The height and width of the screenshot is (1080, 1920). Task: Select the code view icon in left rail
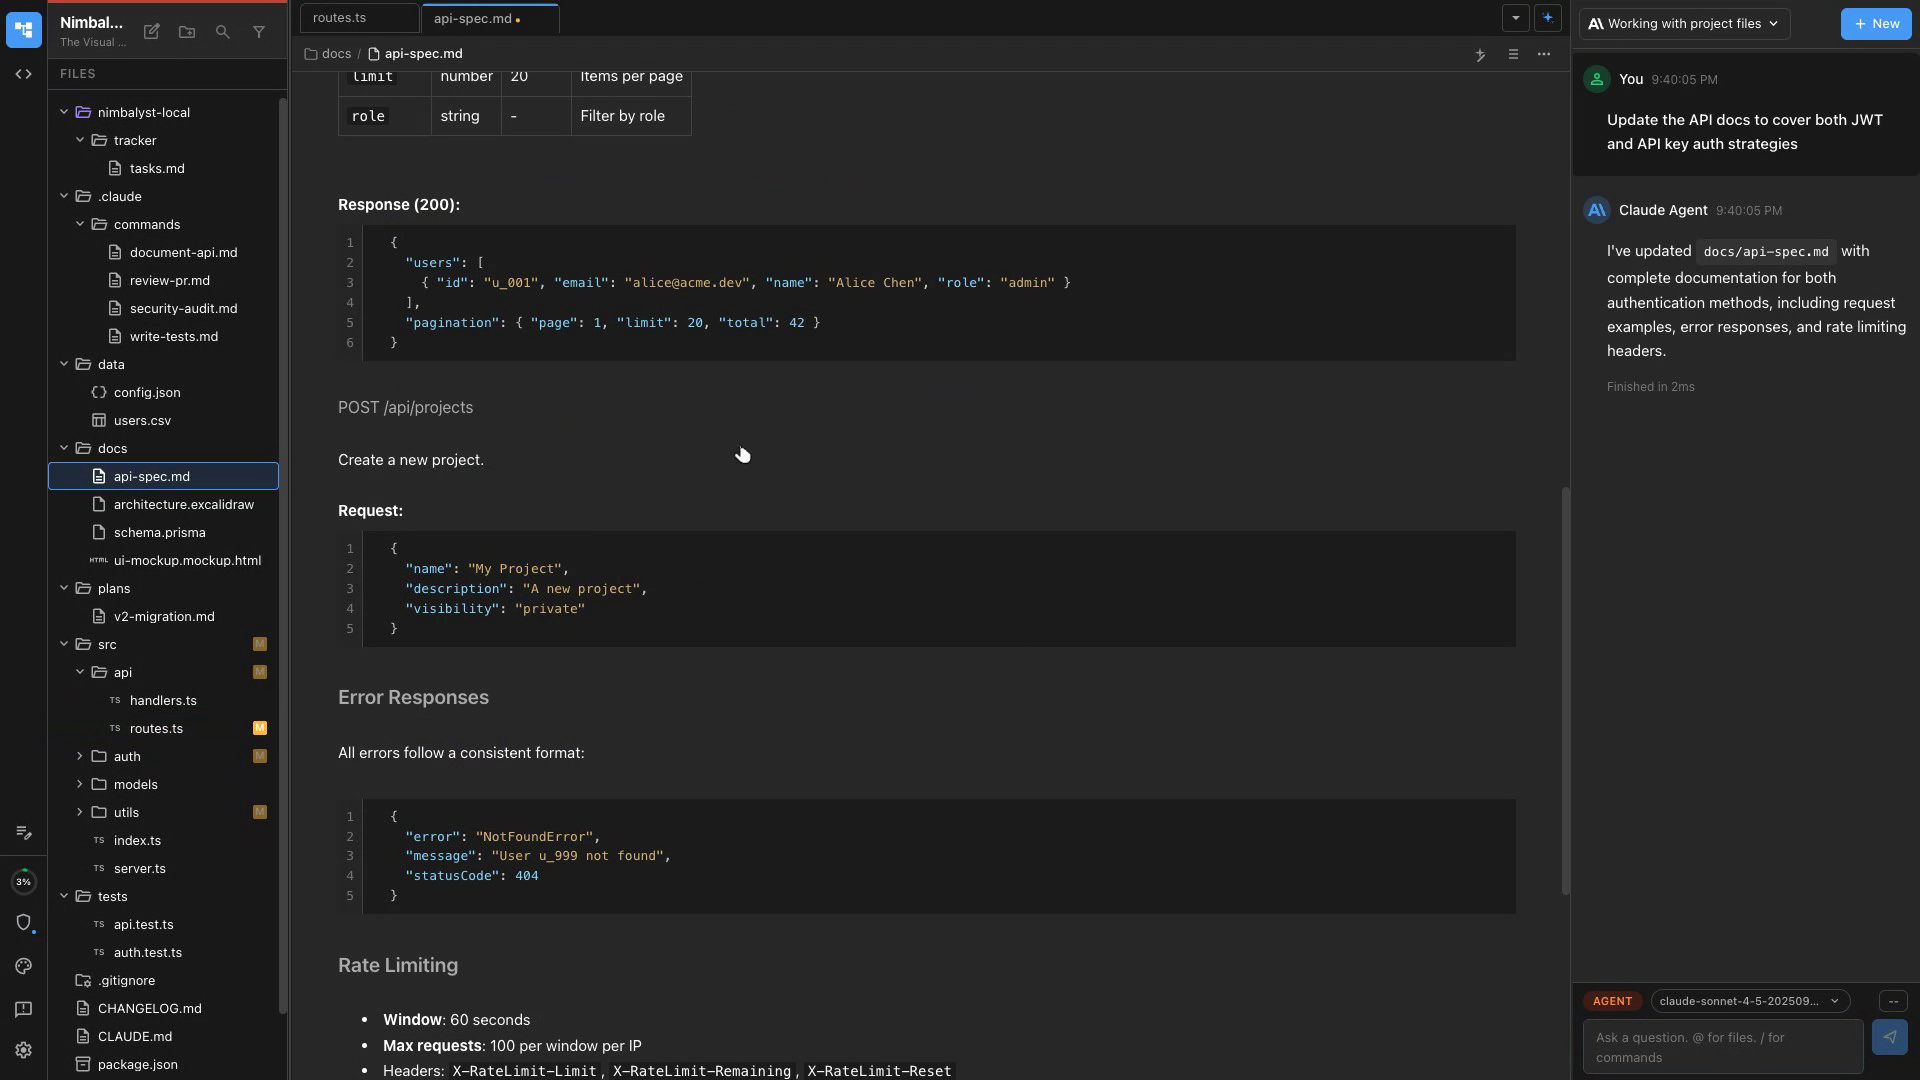tap(23, 73)
